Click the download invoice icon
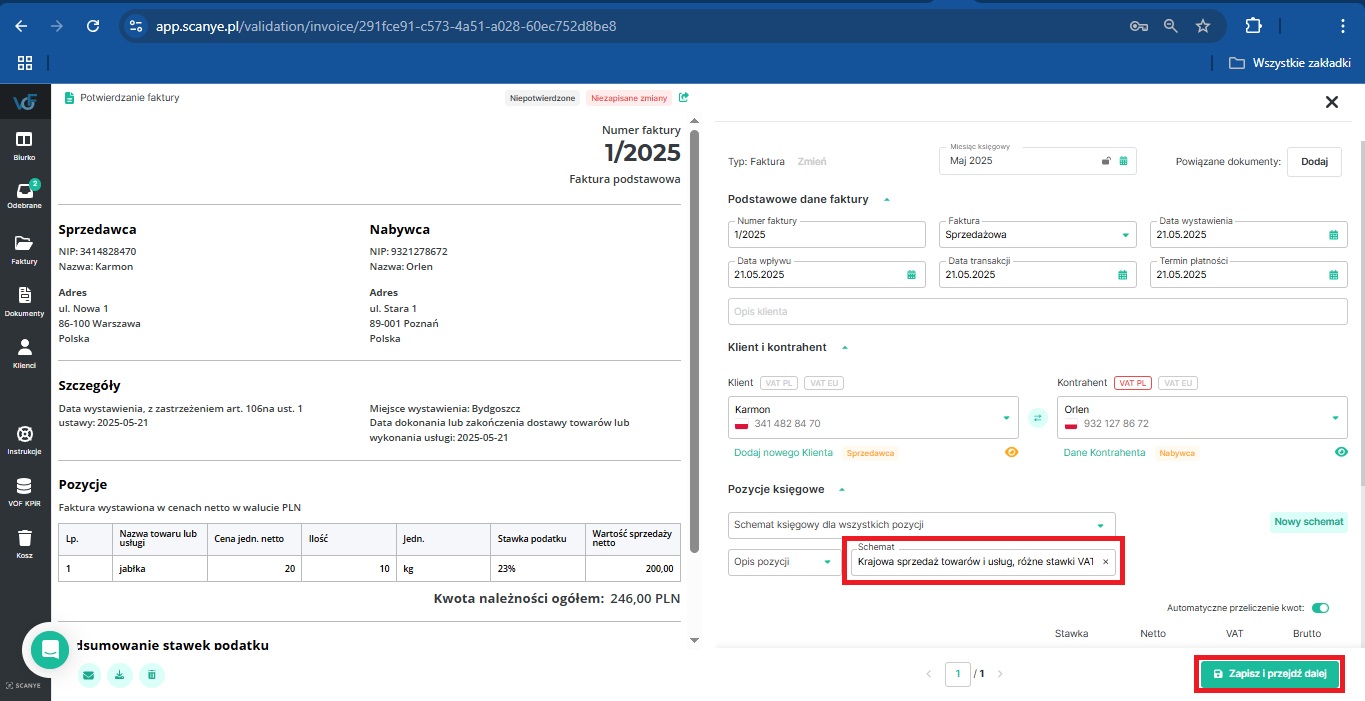Viewport: 1365px width, 701px height. [x=120, y=675]
